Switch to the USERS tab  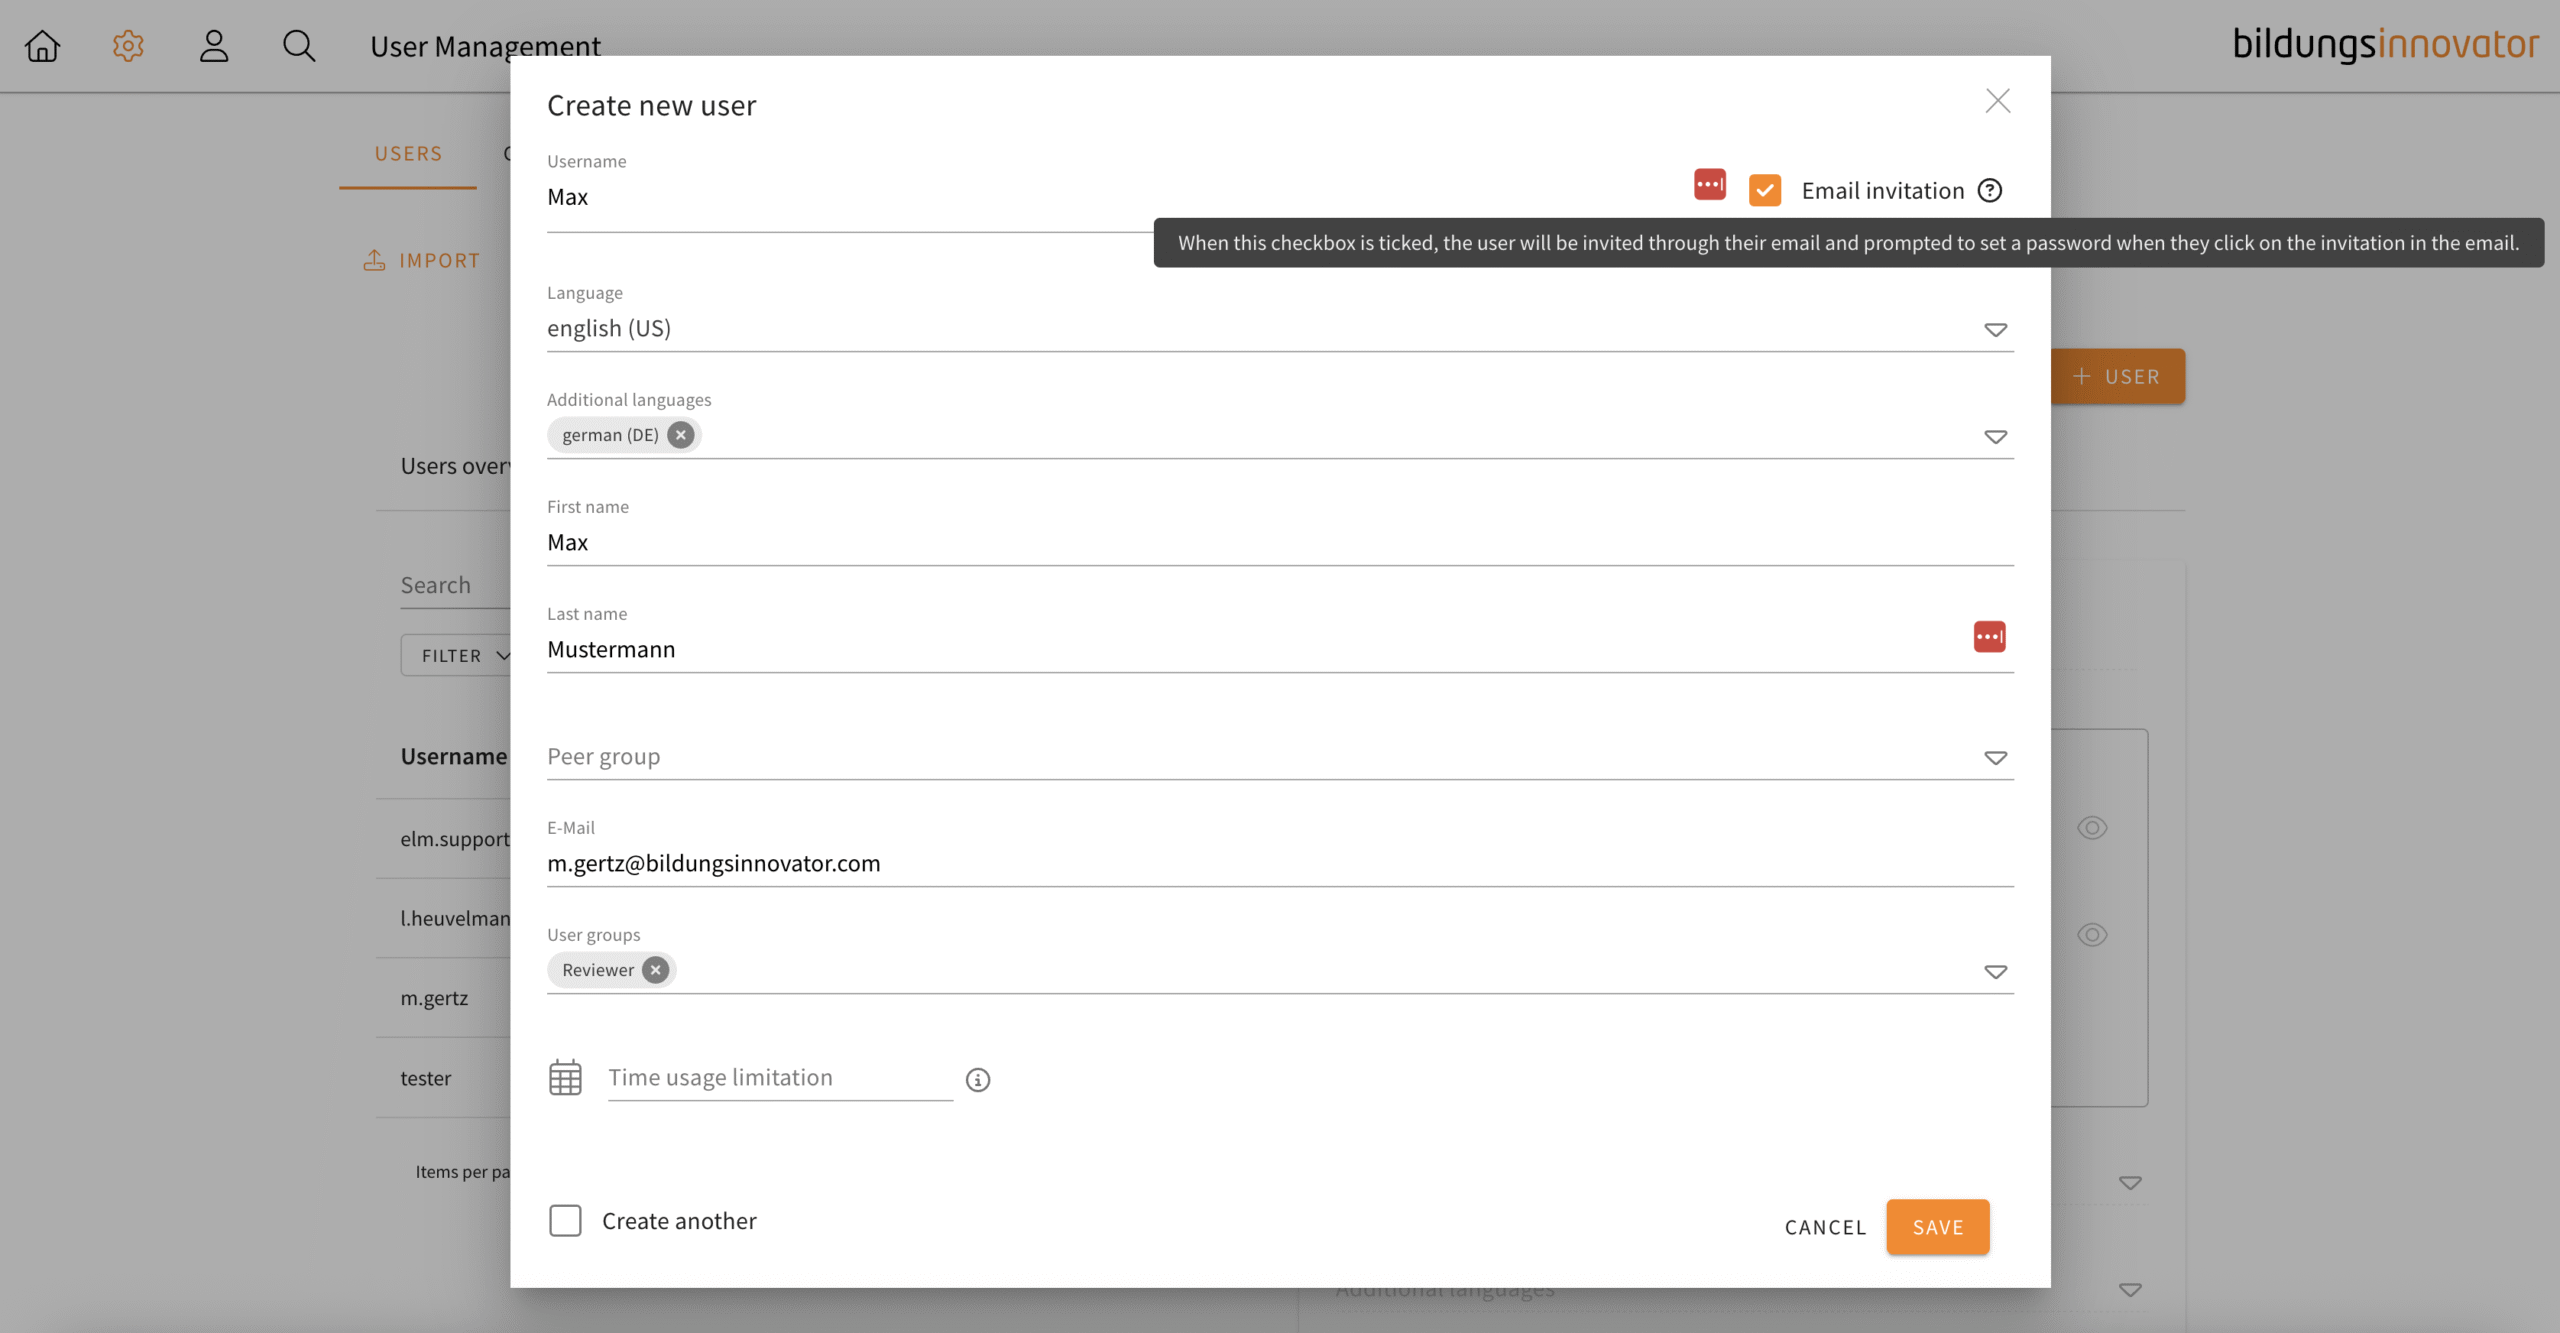click(x=408, y=154)
